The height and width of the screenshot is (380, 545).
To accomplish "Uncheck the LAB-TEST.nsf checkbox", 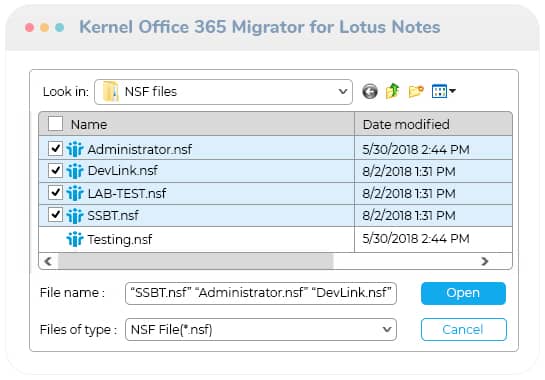I will click(x=55, y=193).
